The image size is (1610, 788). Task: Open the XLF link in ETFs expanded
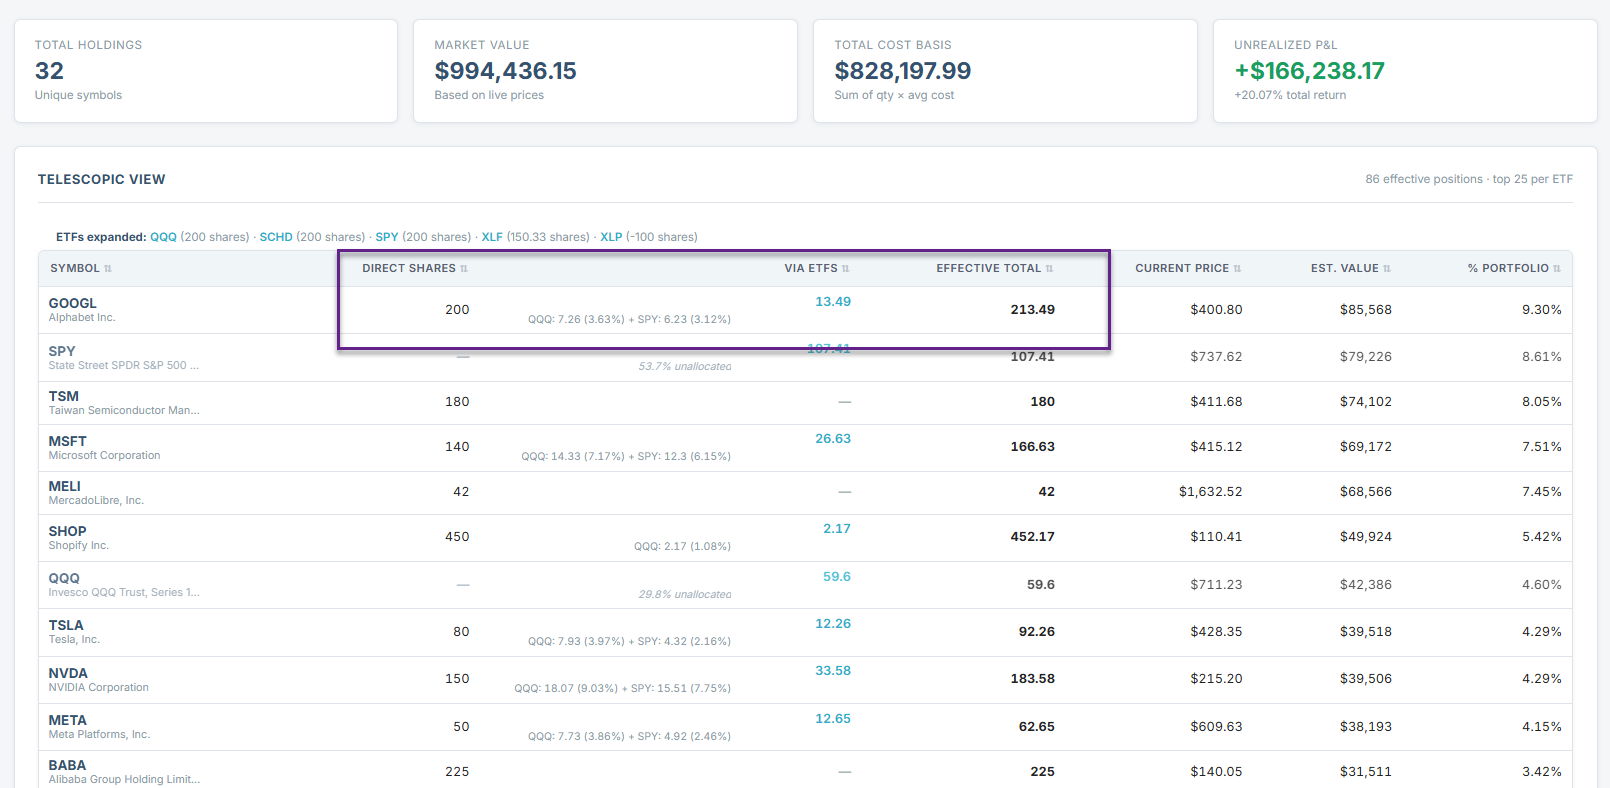(x=492, y=237)
